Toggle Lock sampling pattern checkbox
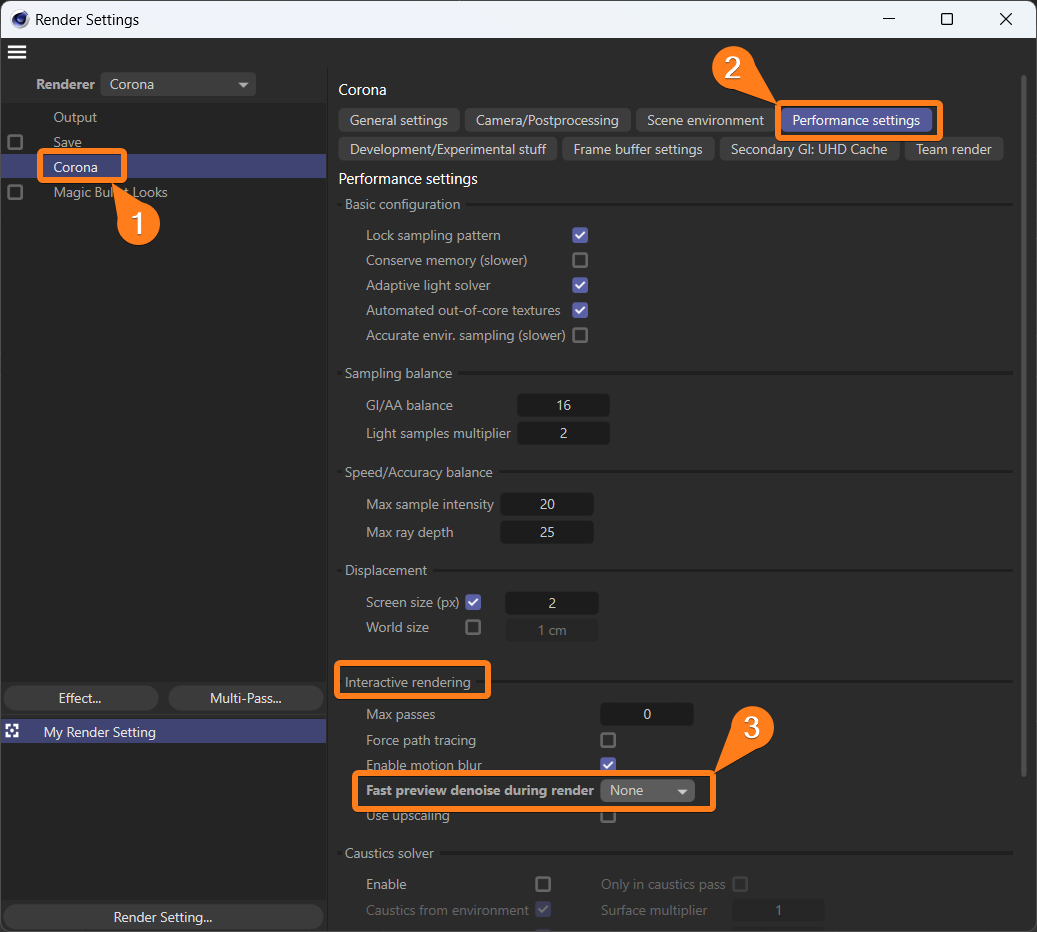This screenshot has width=1037, height=932. (x=580, y=235)
